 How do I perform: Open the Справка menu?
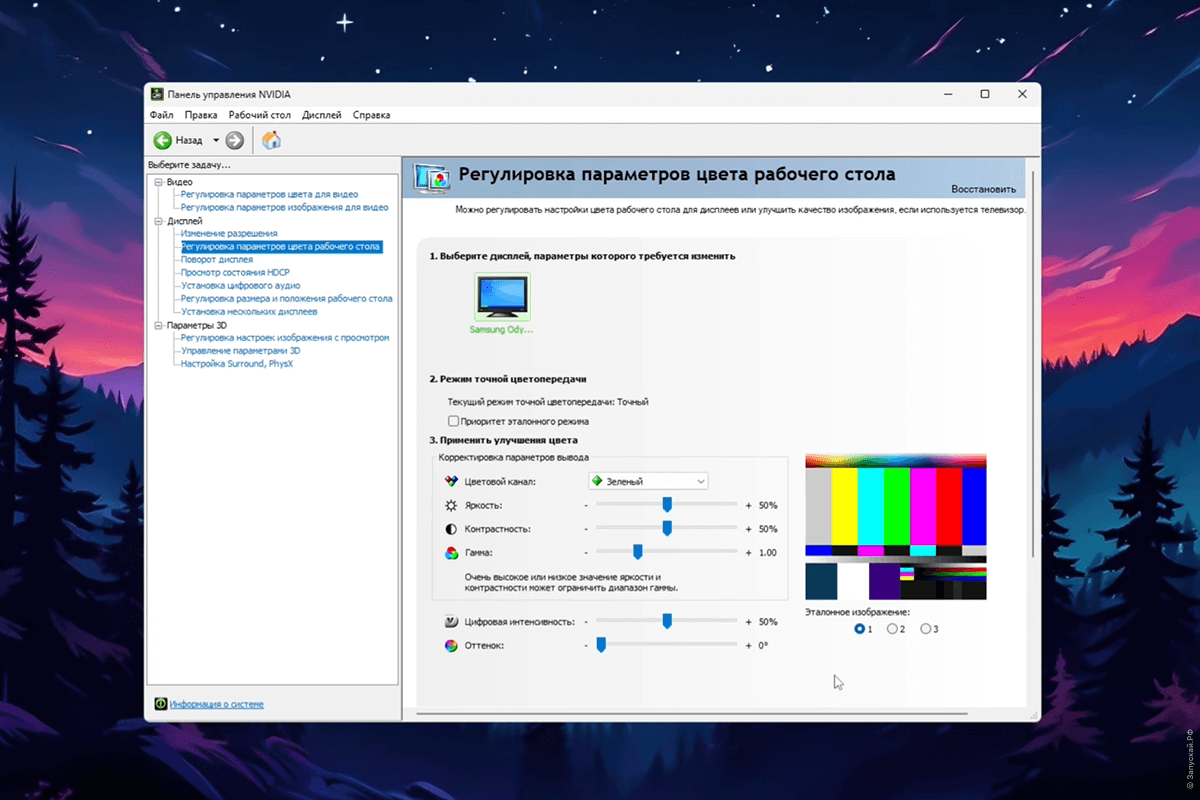click(x=371, y=115)
